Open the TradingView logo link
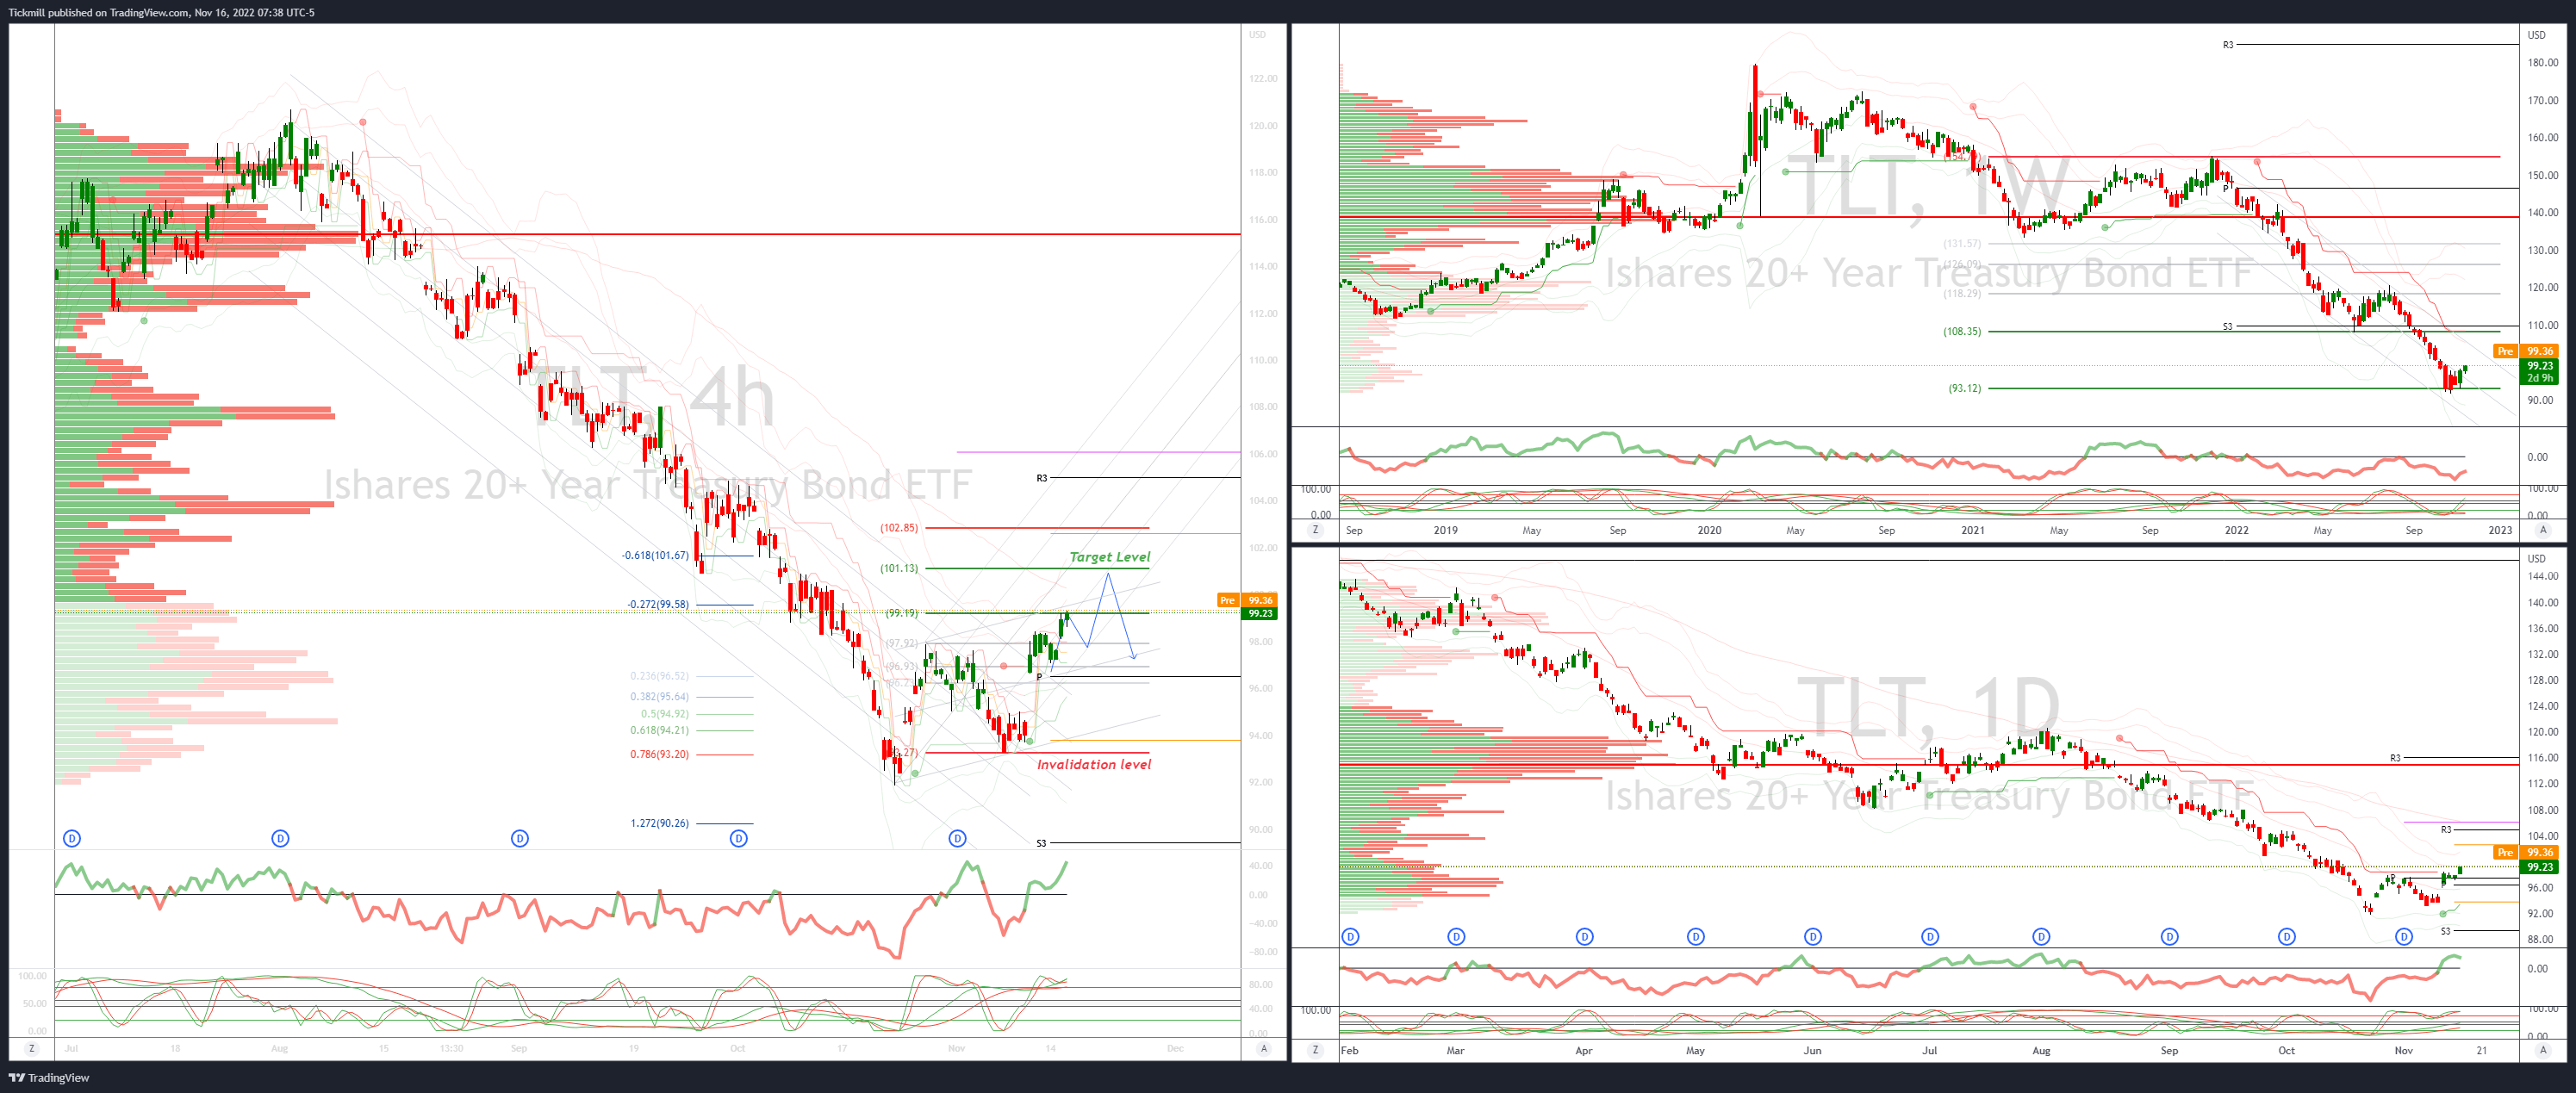The height and width of the screenshot is (1093, 2576). pos(49,1077)
